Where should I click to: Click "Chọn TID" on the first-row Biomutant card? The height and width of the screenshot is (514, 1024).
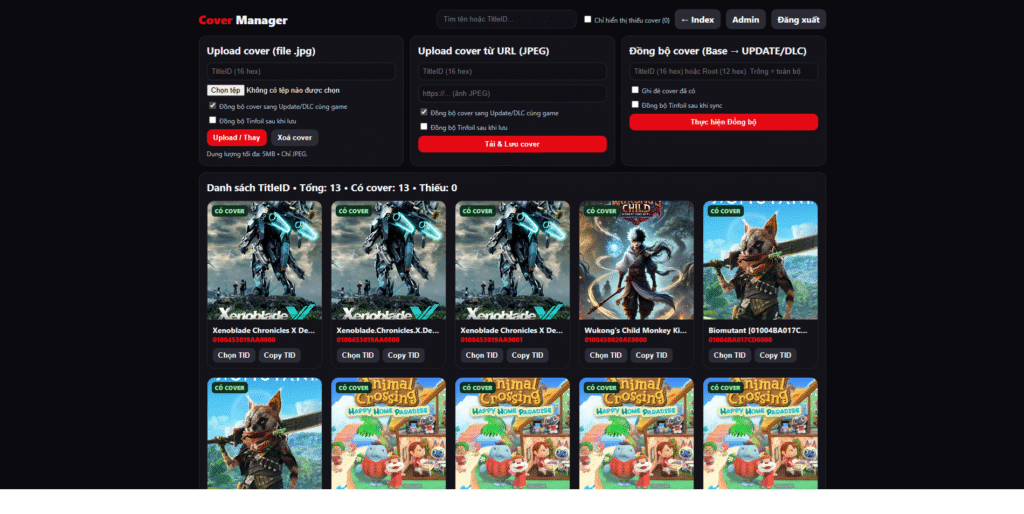pos(729,355)
